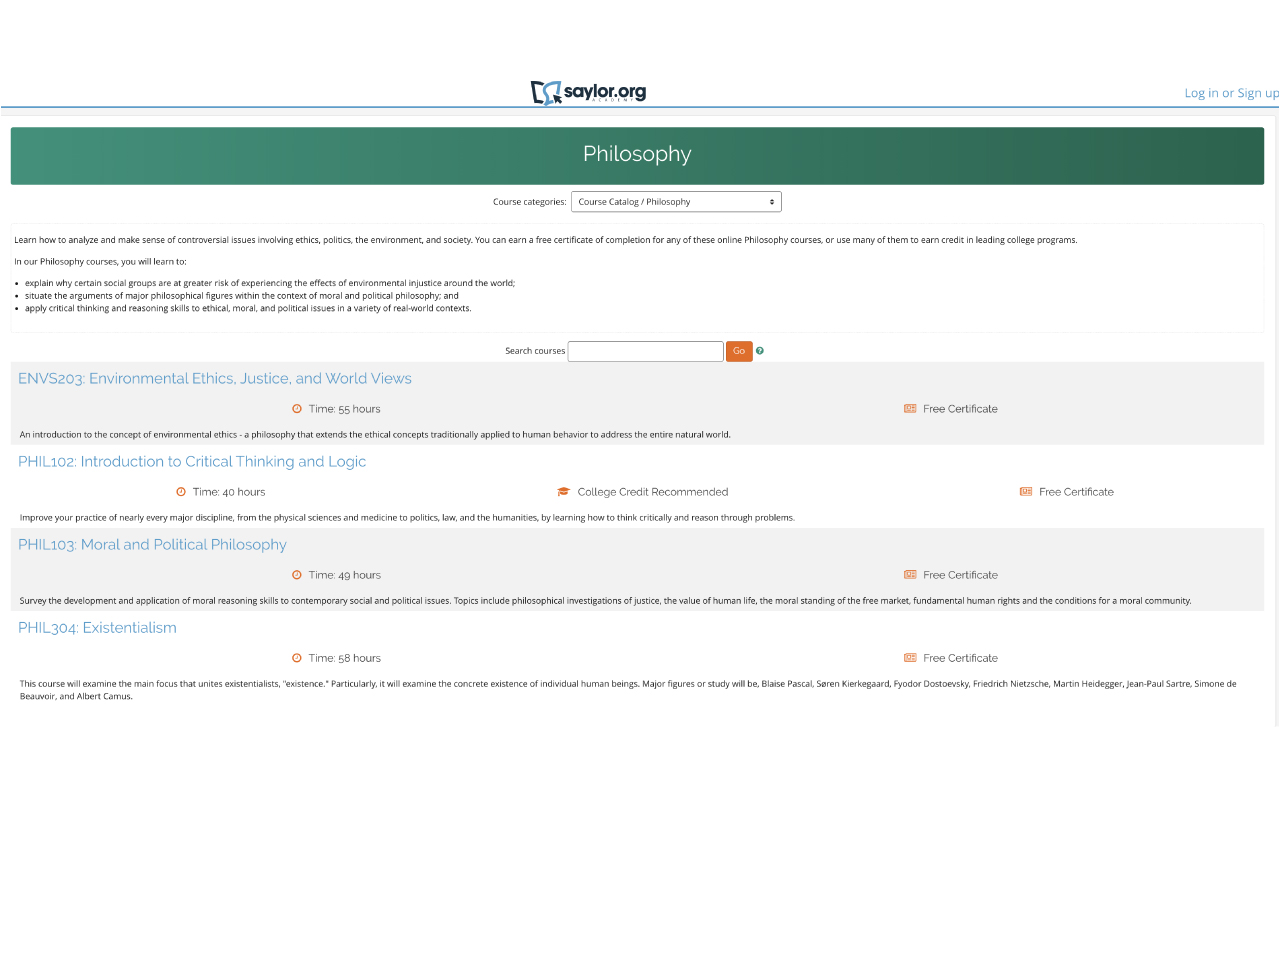Focus the Search courses input field
The image size is (1280, 960).
coord(646,351)
